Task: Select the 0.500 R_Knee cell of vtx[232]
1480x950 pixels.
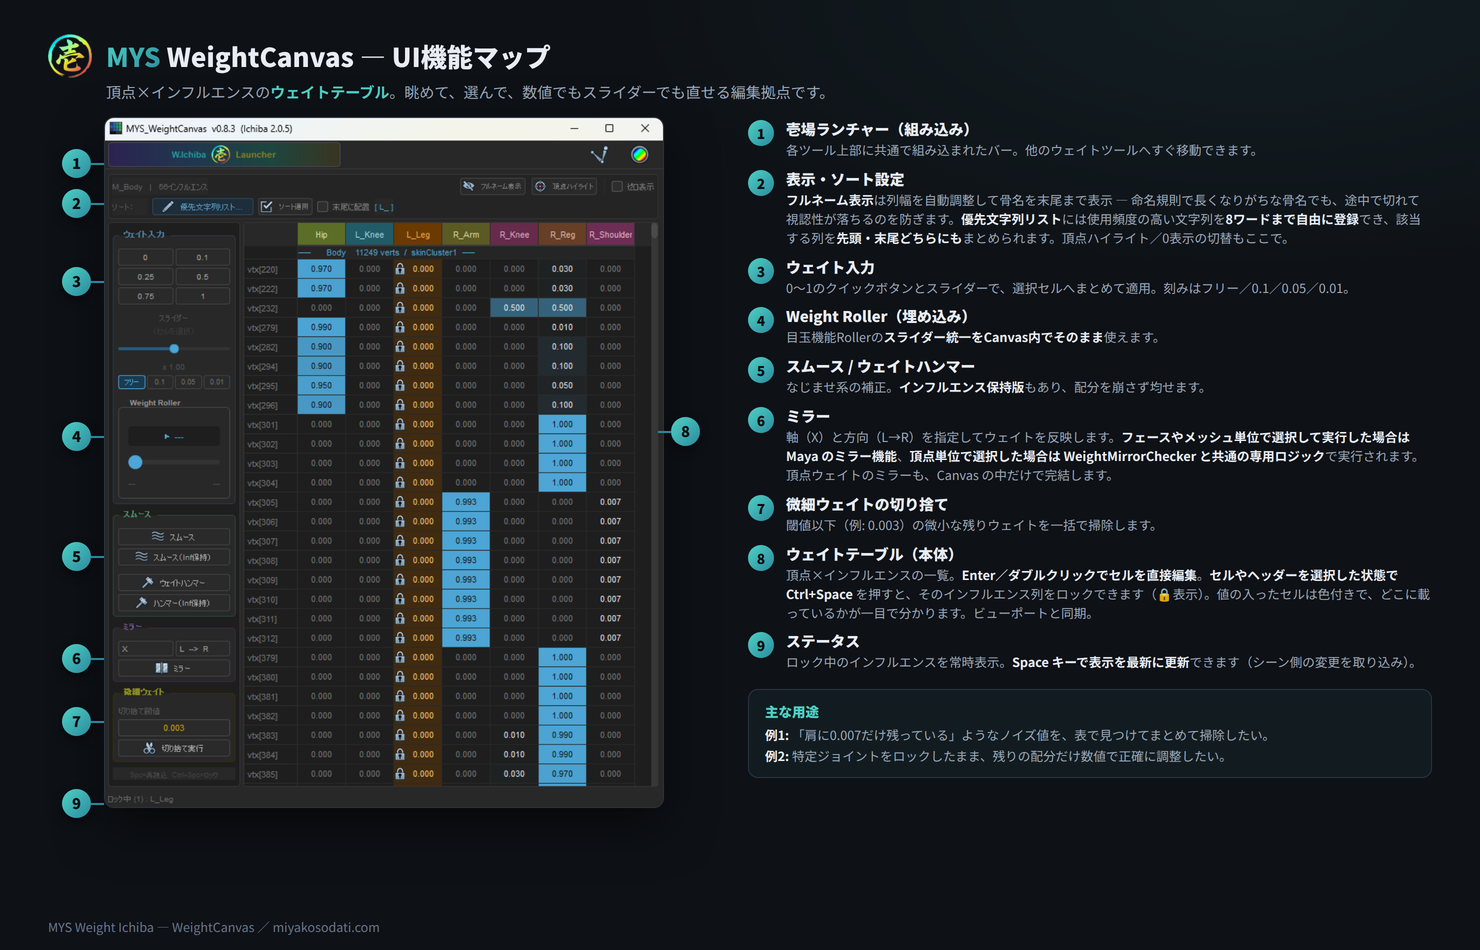Action: [x=514, y=308]
